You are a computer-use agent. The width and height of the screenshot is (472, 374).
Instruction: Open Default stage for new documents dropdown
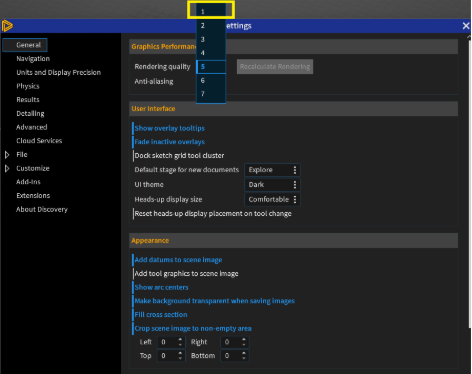[272, 170]
